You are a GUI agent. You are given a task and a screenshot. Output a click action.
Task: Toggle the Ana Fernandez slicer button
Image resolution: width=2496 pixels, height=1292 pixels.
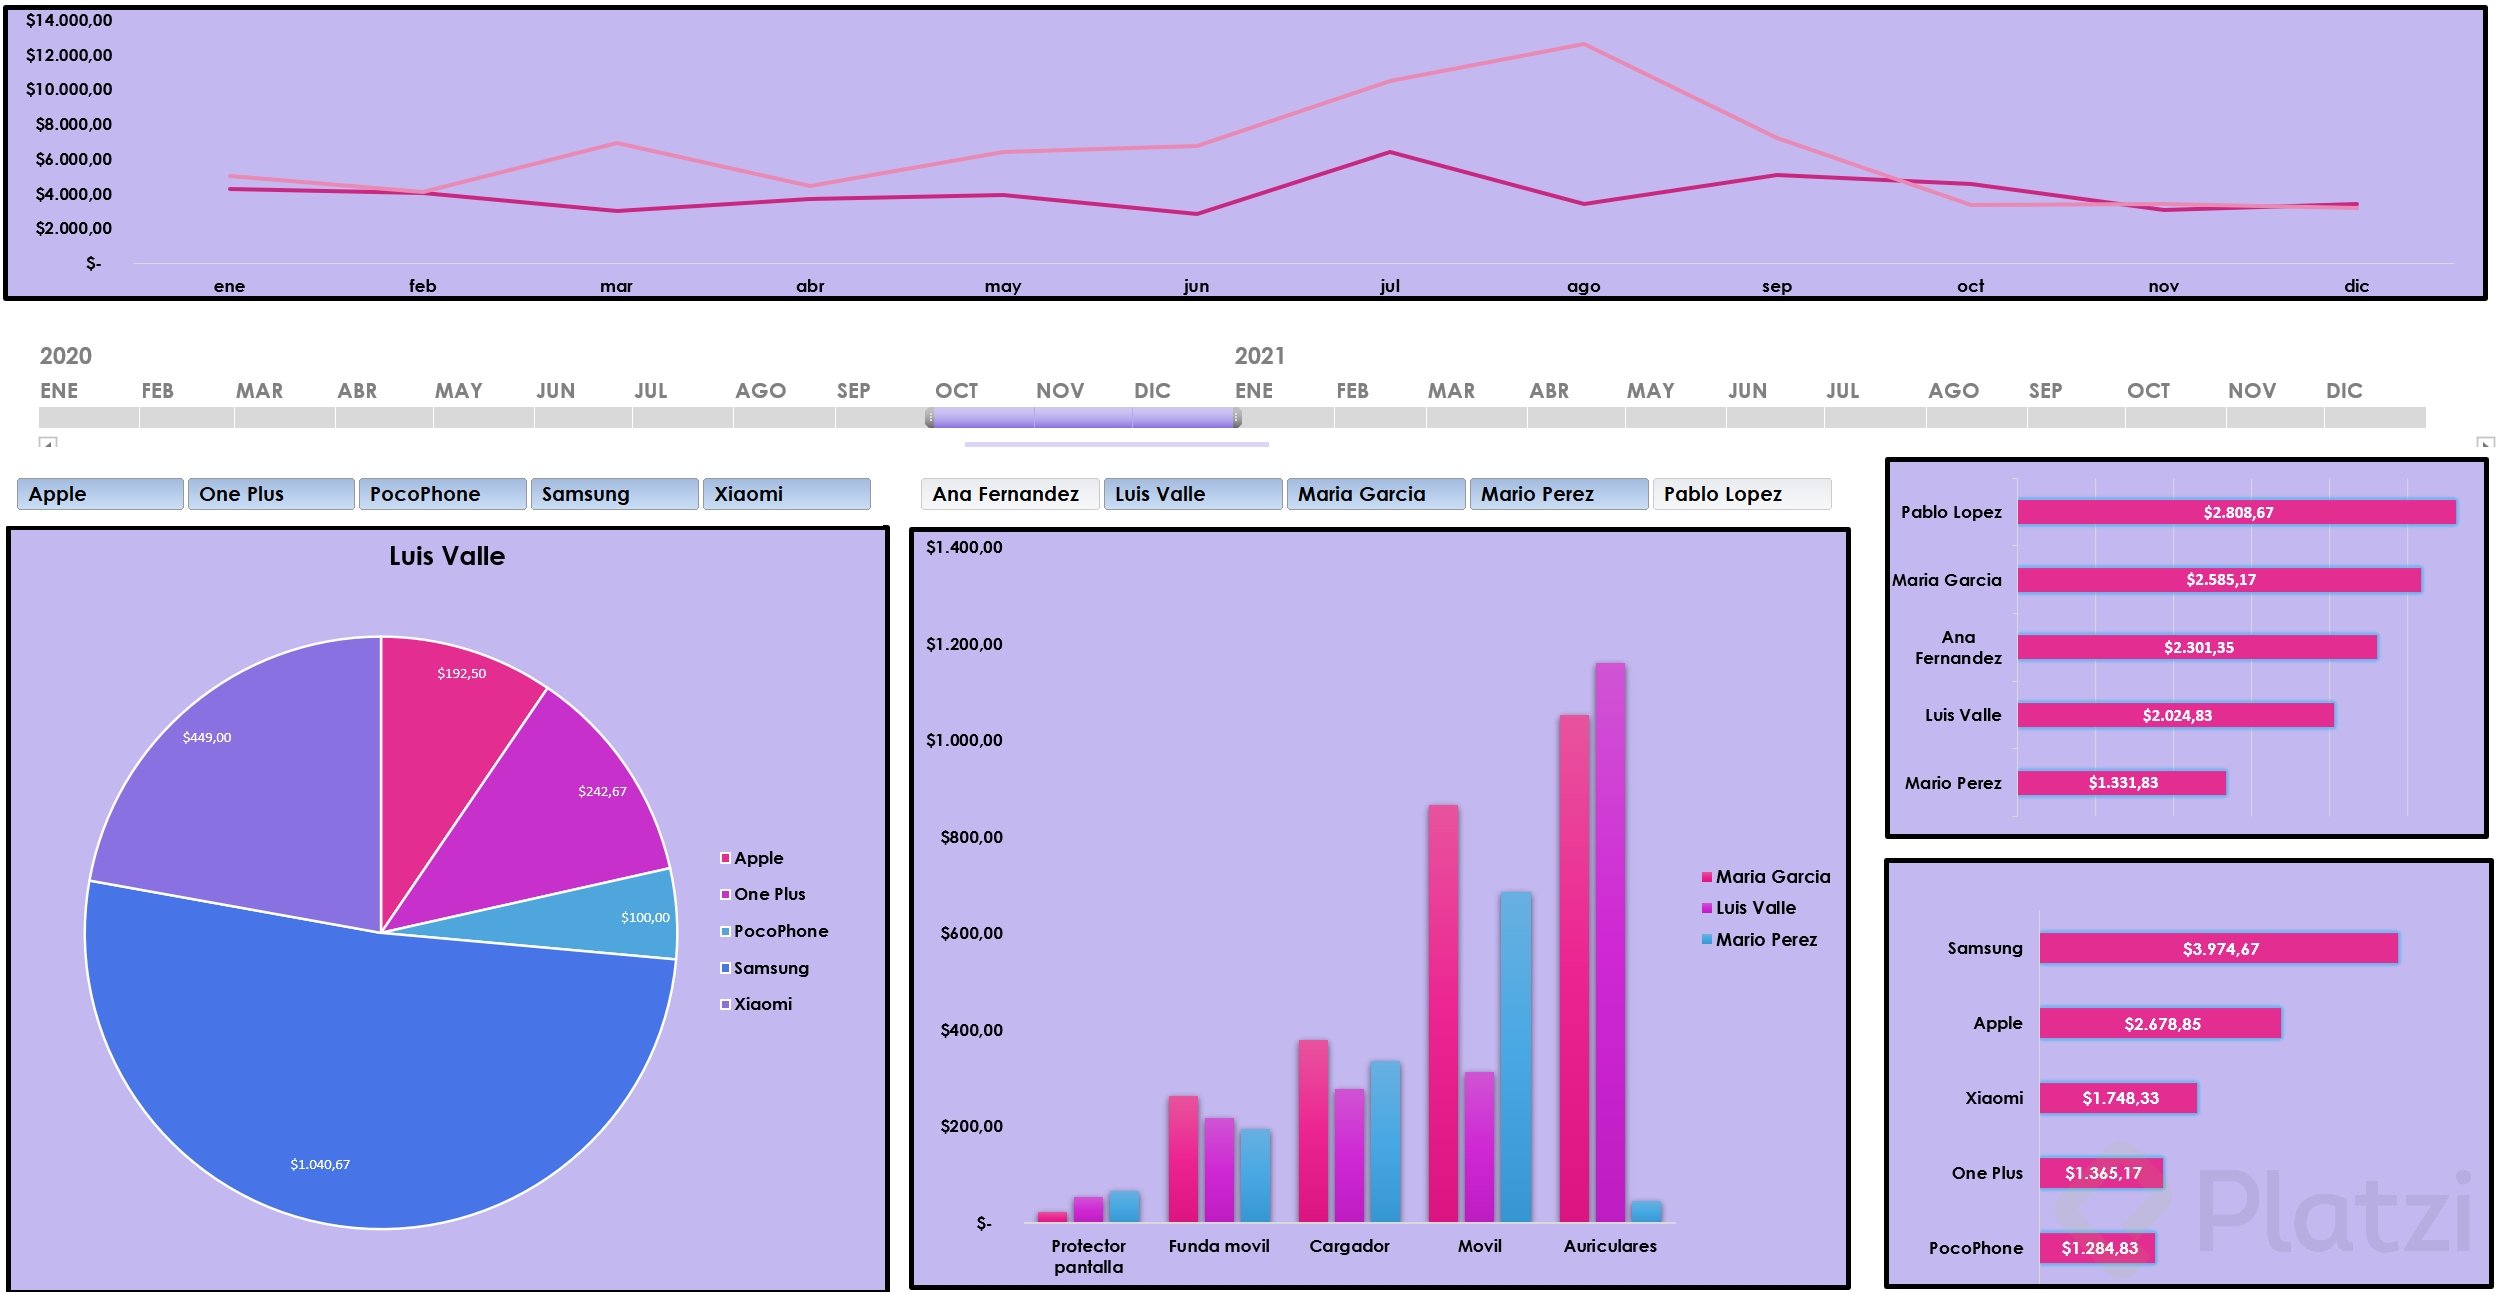pyautogui.click(x=1009, y=494)
